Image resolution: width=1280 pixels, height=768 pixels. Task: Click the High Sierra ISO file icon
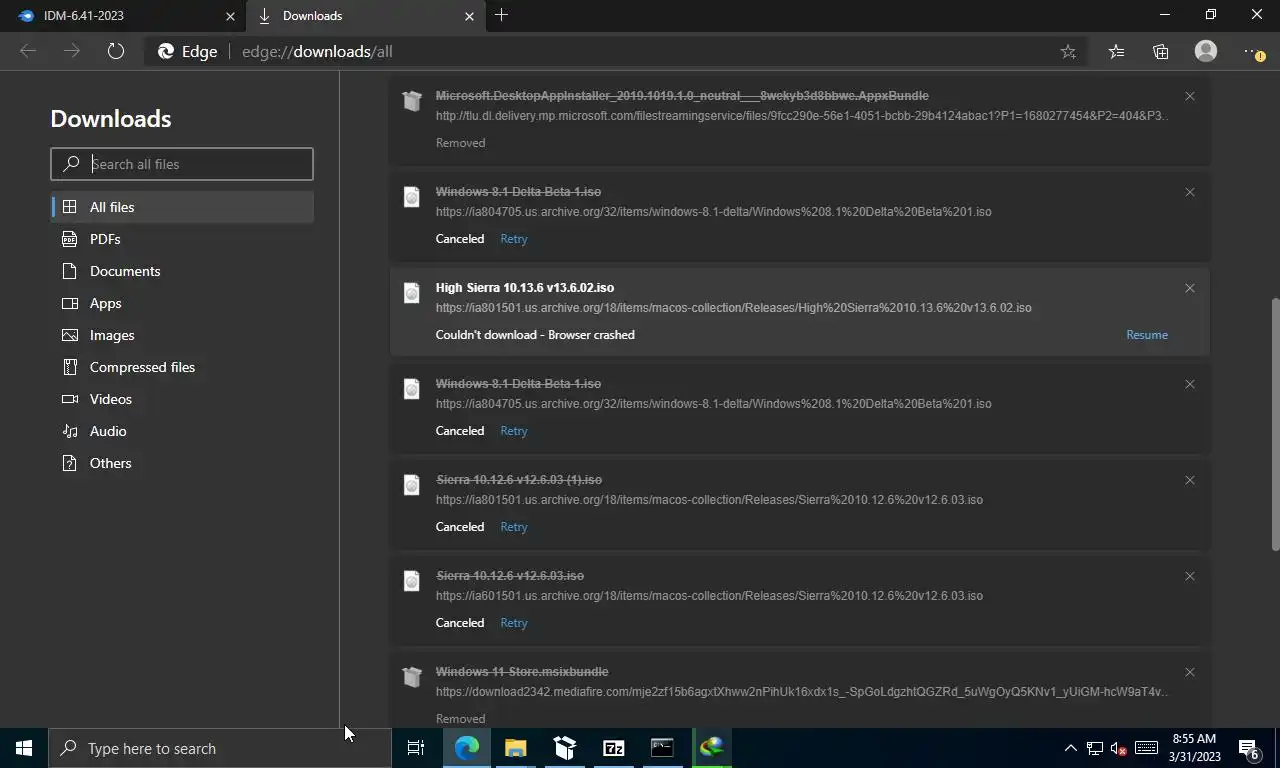click(x=411, y=293)
